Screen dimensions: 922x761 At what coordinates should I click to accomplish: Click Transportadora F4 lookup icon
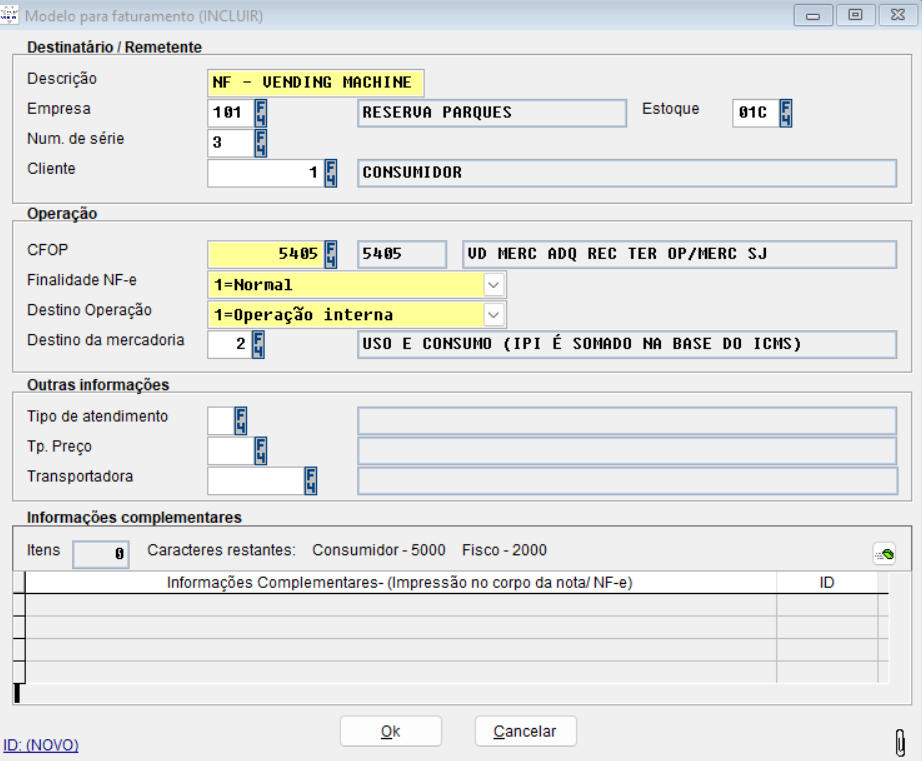point(310,481)
